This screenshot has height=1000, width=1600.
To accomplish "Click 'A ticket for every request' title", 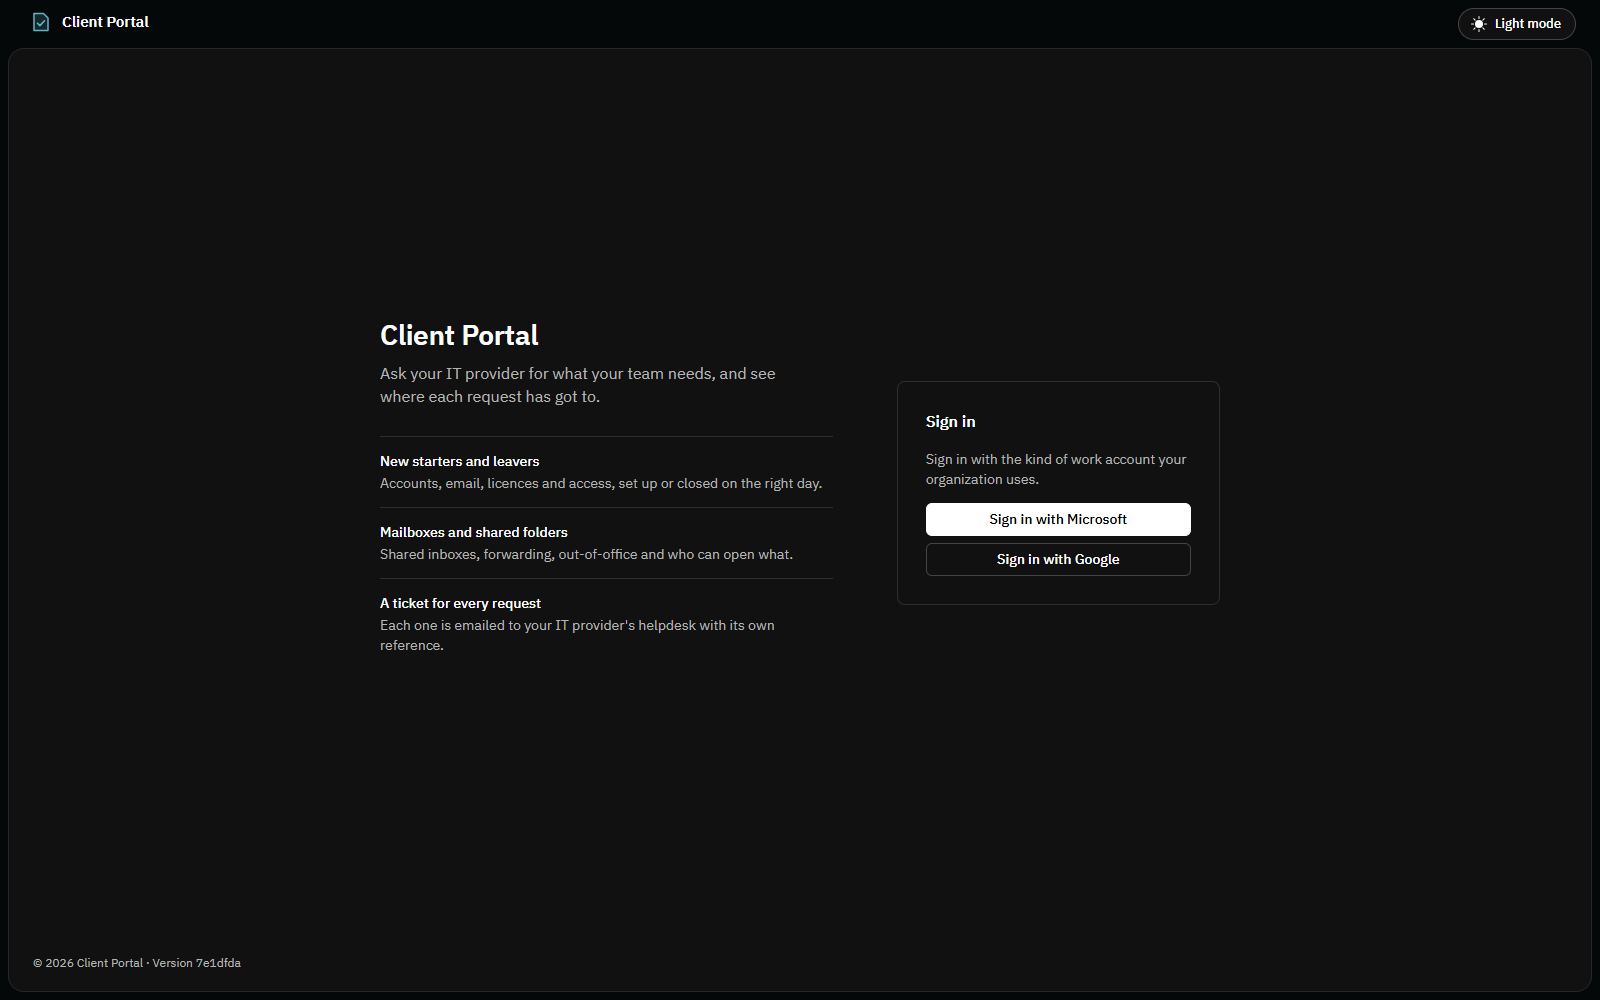I will coord(460,603).
